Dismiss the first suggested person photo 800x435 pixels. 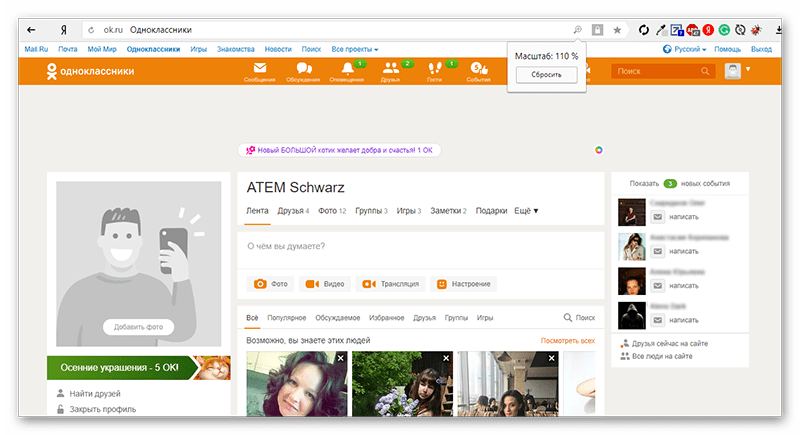coord(341,358)
